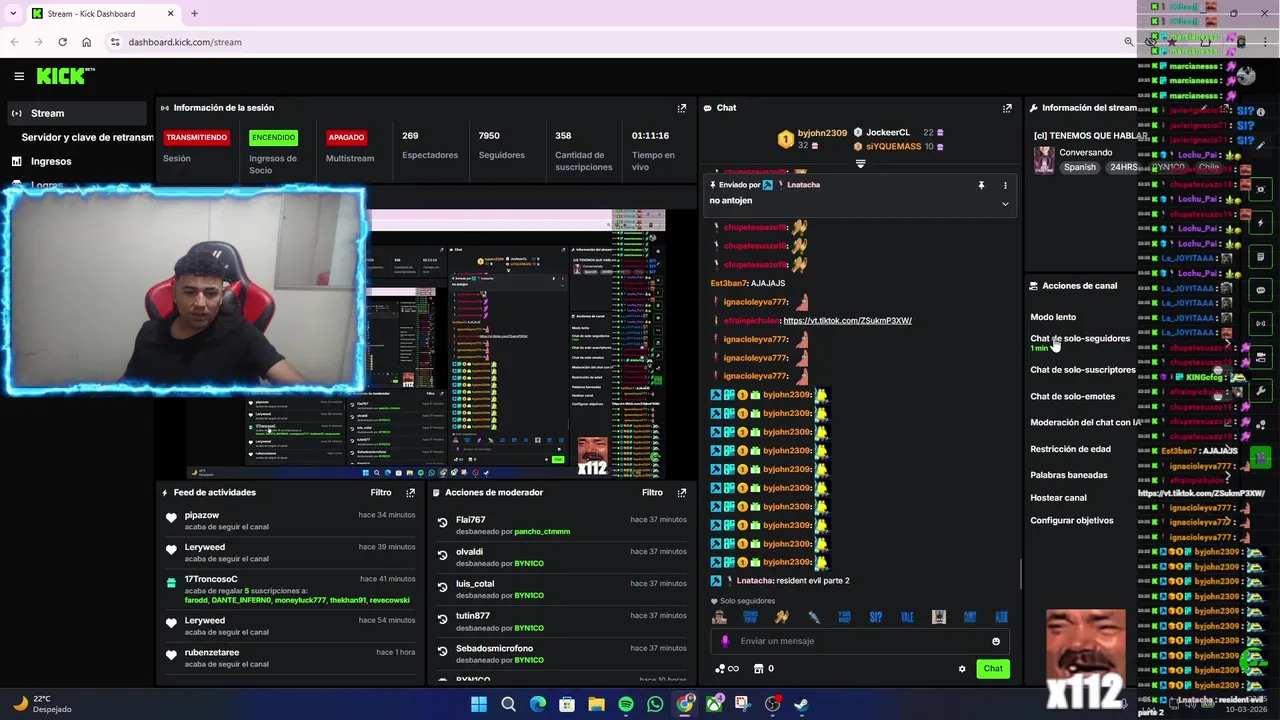
Task: Open Configurar objetivos option
Action: [x=1071, y=521]
